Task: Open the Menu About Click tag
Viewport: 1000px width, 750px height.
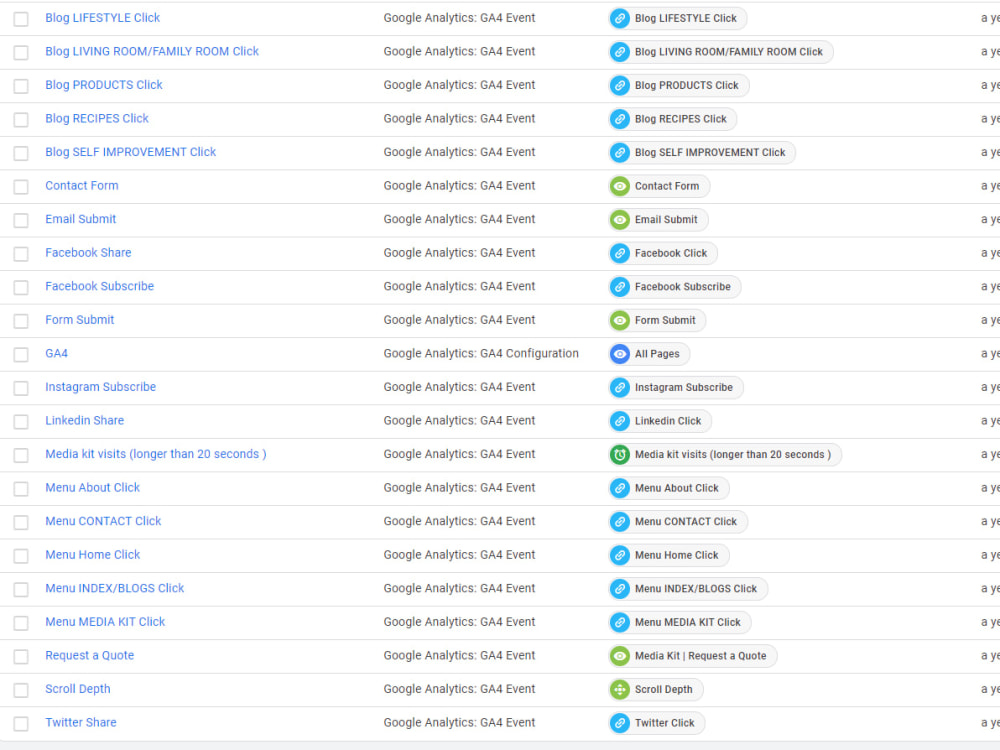Action: coord(92,487)
